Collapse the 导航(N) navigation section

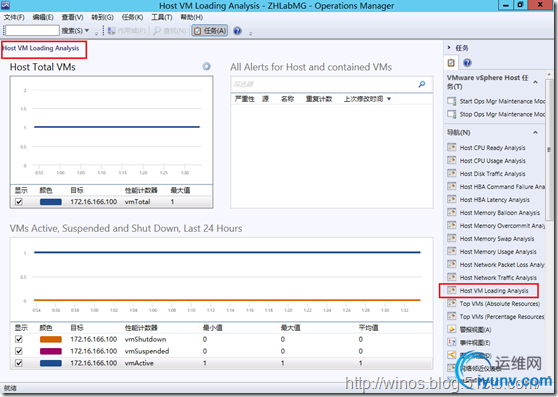tap(535, 132)
